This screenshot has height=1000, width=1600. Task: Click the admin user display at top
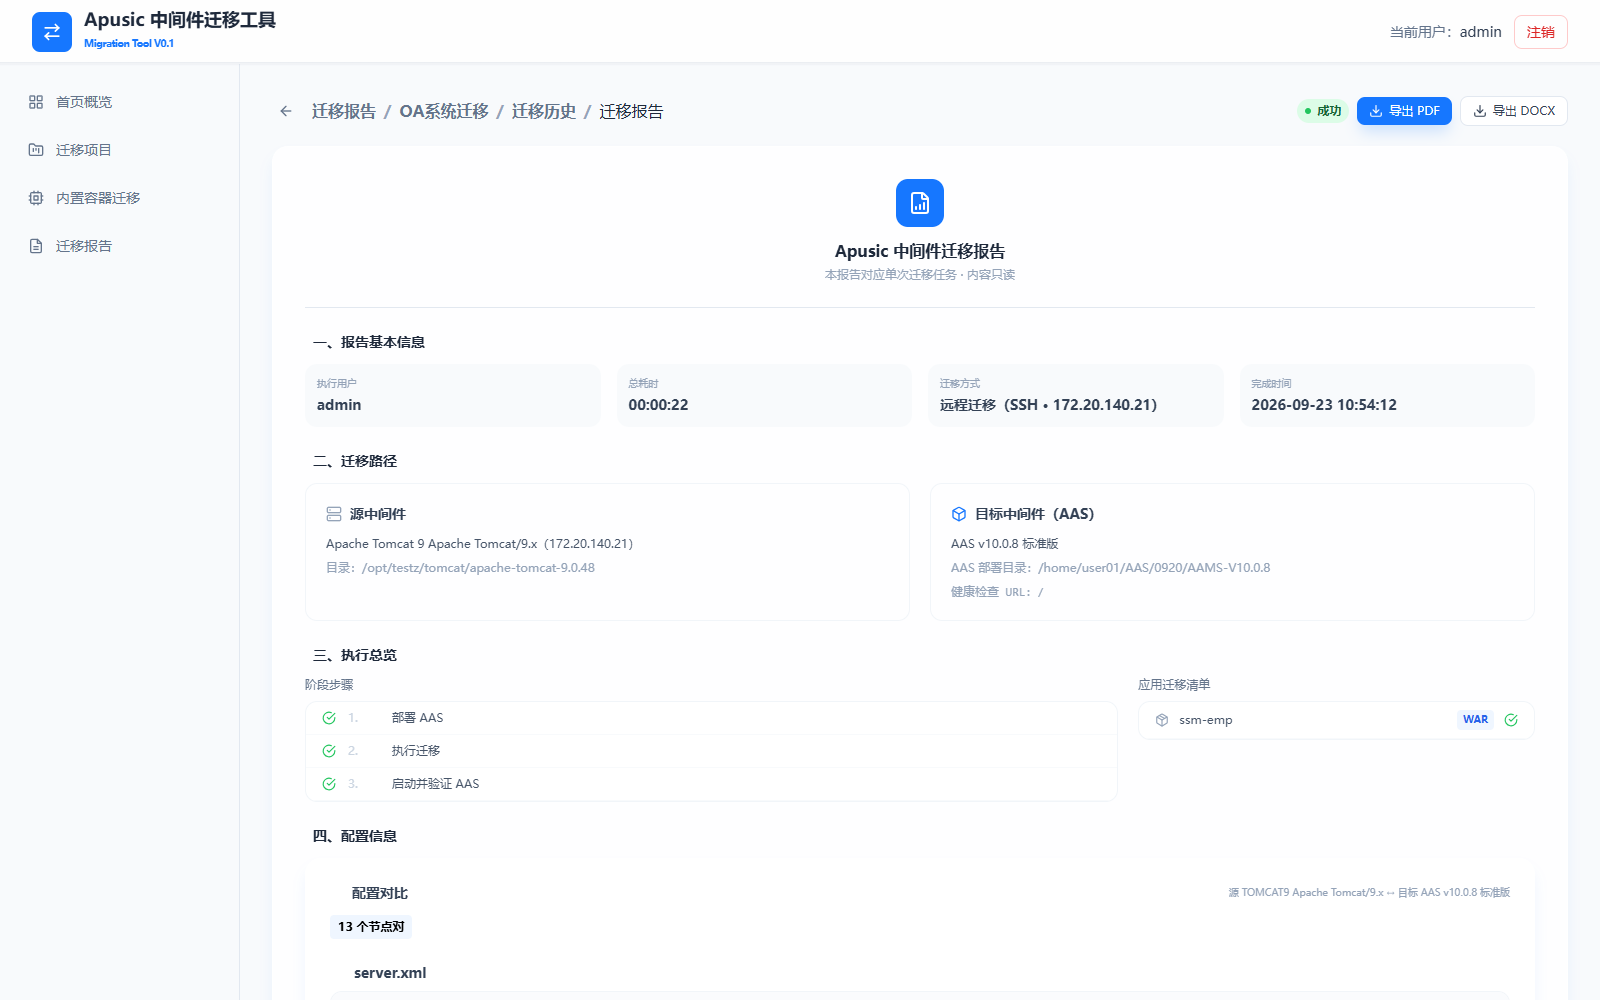[1445, 32]
